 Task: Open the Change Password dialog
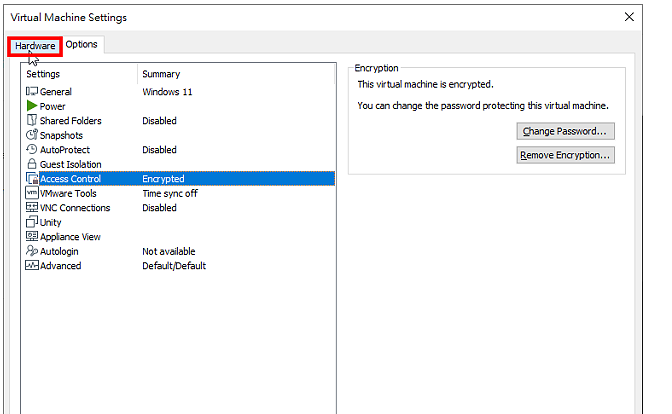[x=565, y=131]
